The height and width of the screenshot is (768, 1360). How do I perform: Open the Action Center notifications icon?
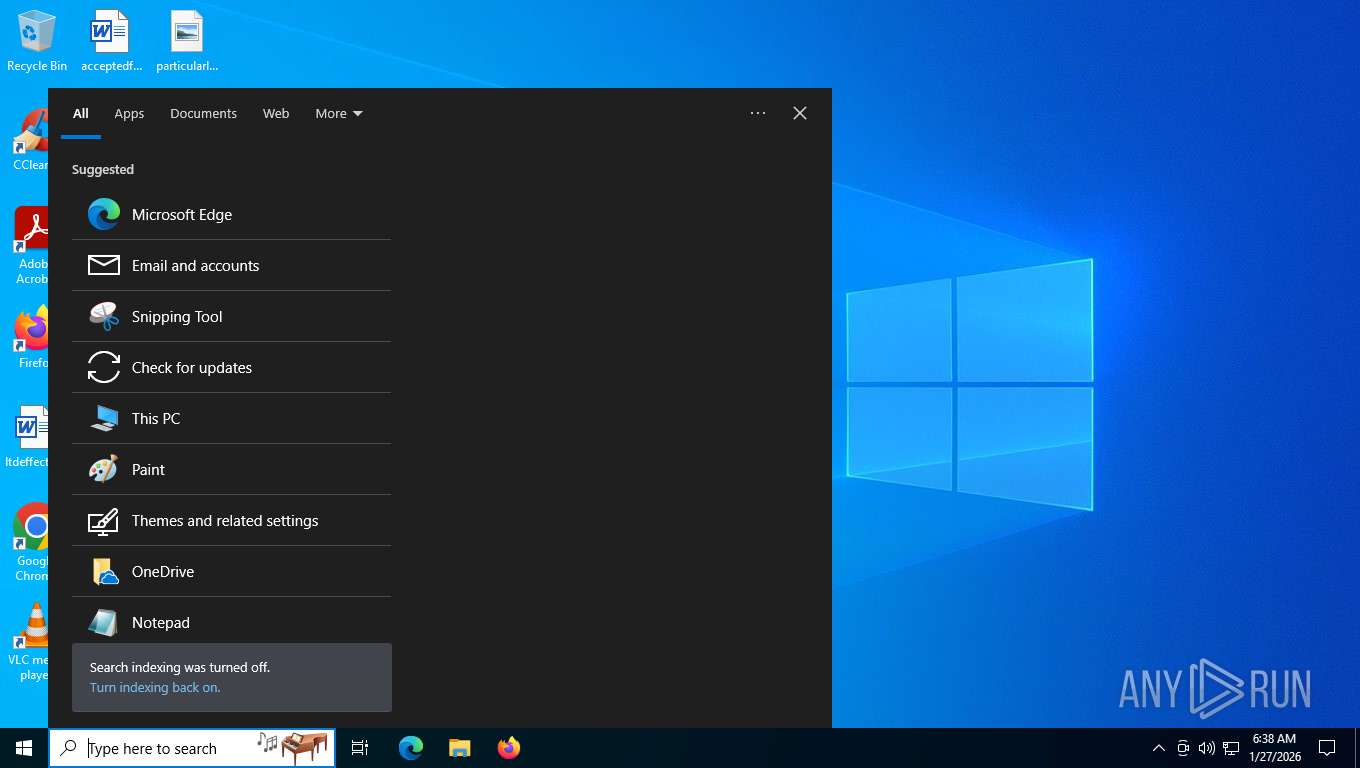(x=1327, y=748)
